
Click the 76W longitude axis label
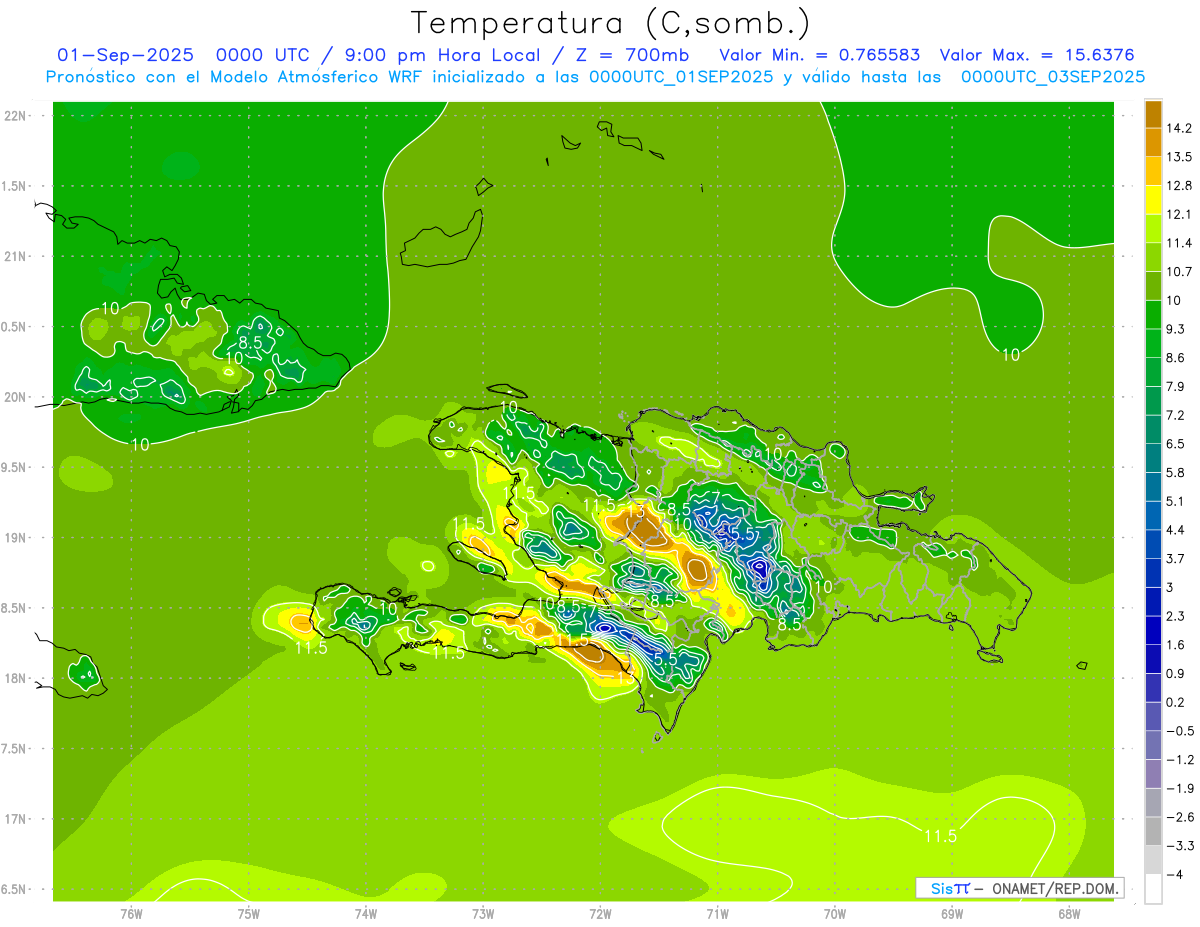point(131,913)
